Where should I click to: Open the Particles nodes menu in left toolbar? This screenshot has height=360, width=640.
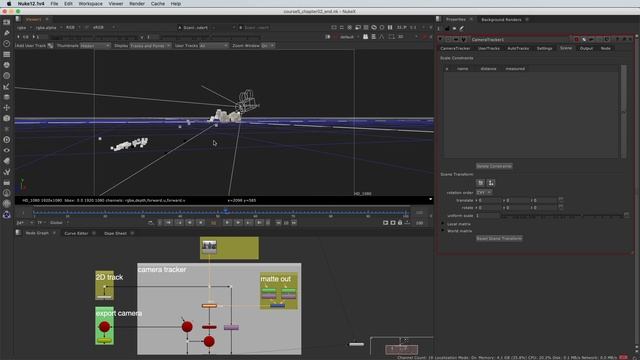[7, 129]
